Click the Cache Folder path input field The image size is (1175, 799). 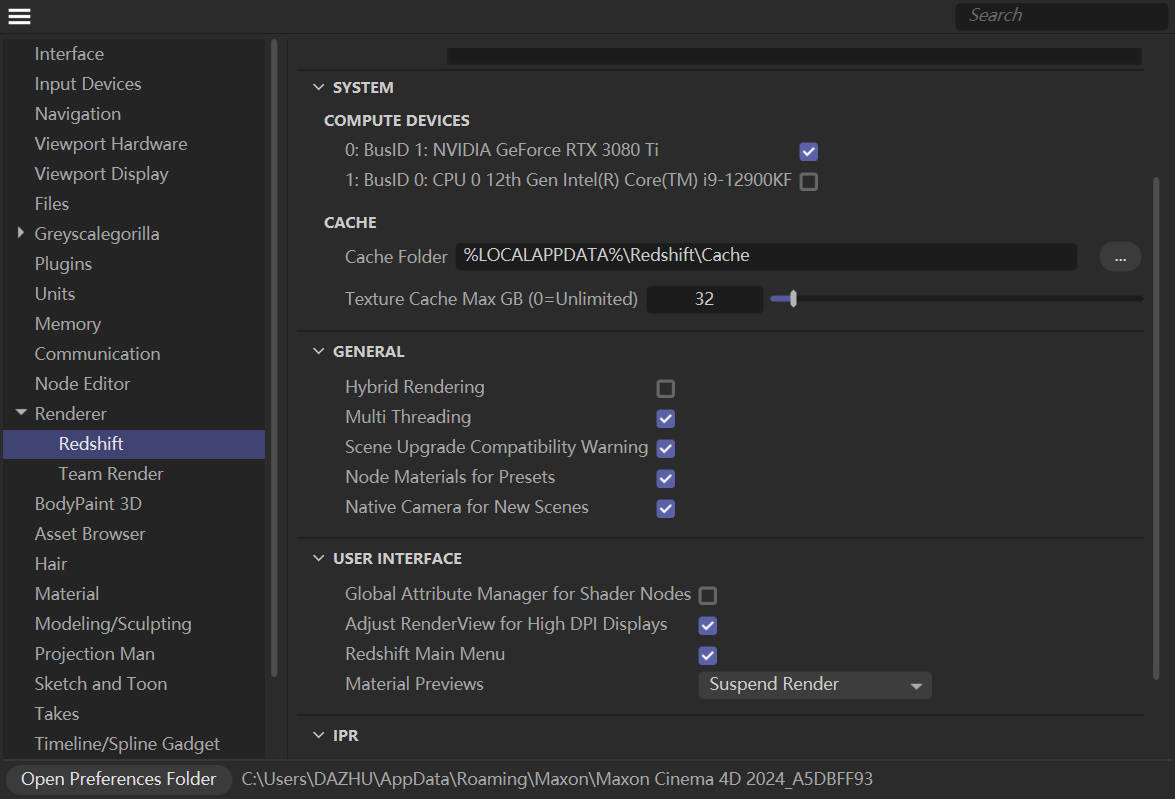pyautogui.click(x=766, y=255)
